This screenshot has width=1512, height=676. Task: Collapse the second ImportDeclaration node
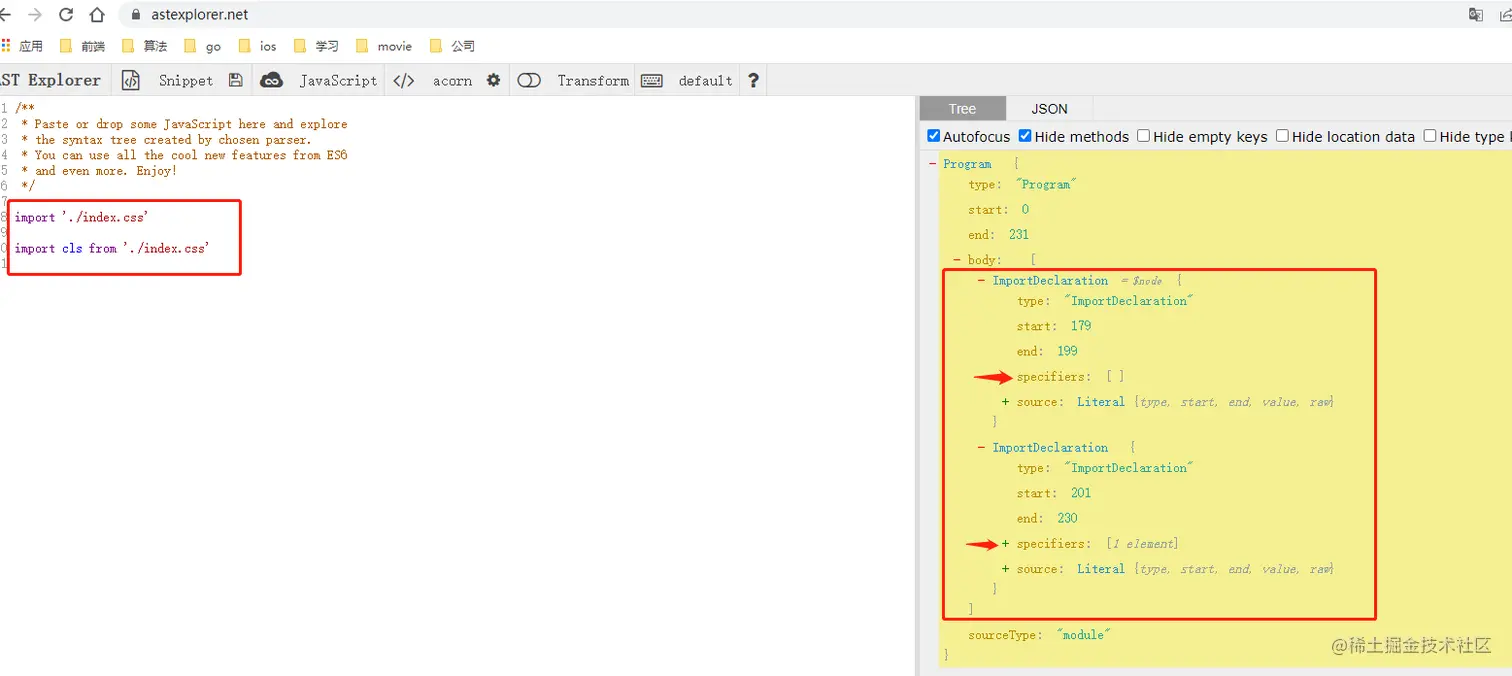coord(982,448)
